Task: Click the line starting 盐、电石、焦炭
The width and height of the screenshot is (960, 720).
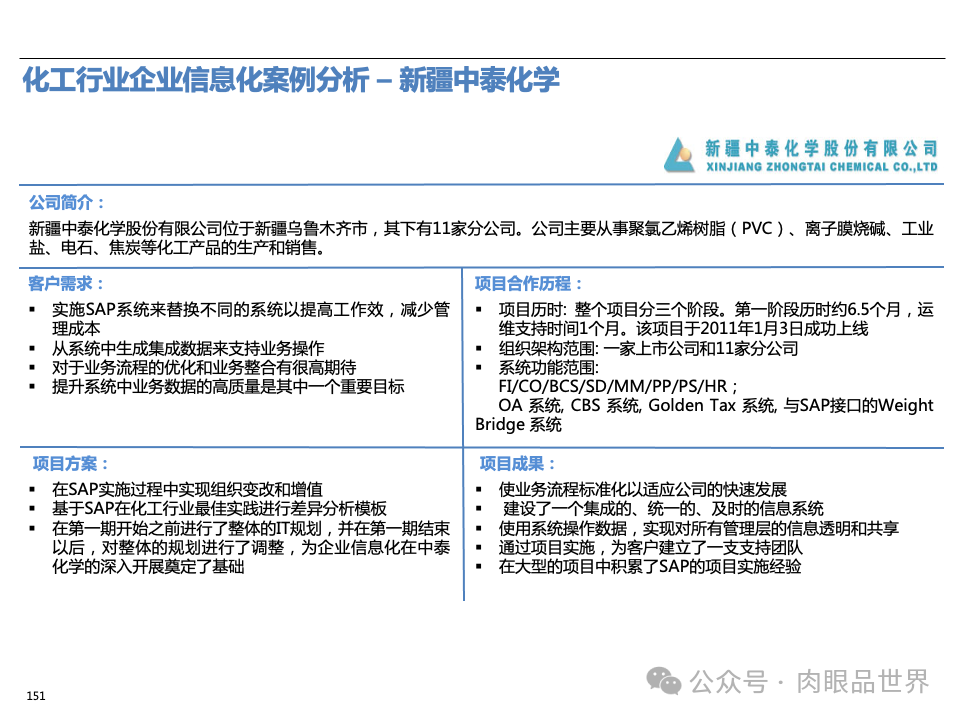Action: 176,248
